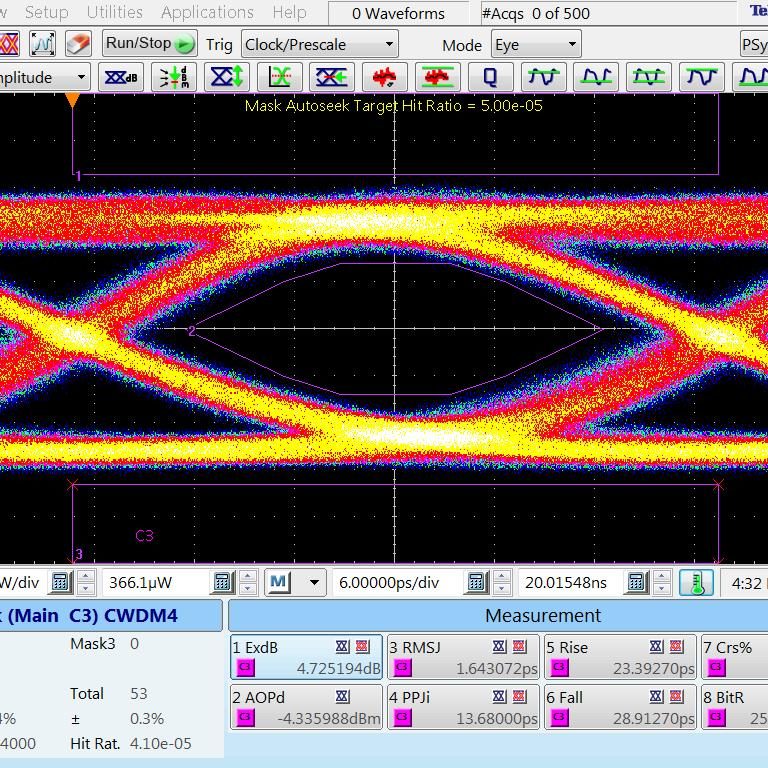
Task: Toggle the blue eye icon in 3 RMSJ cell
Action: click(x=500, y=647)
